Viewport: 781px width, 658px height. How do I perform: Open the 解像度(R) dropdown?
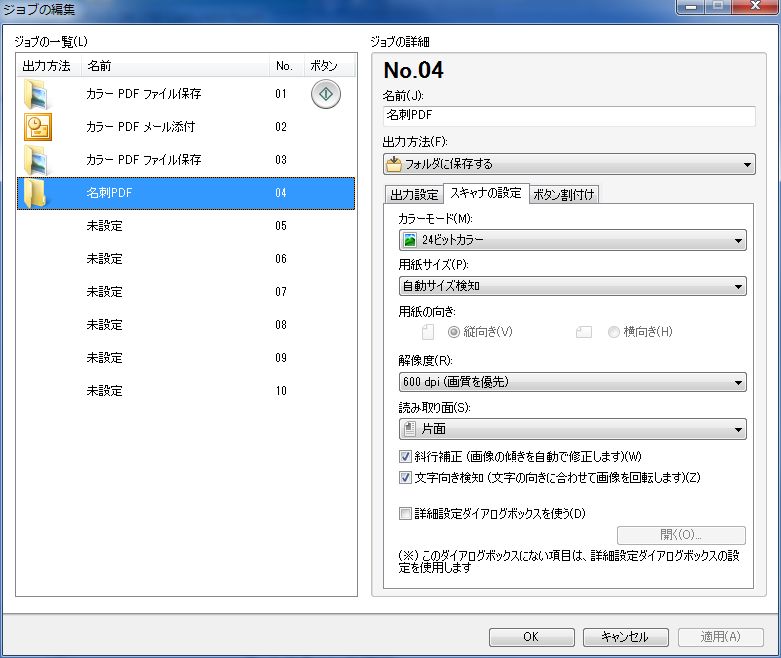click(573, 382)
